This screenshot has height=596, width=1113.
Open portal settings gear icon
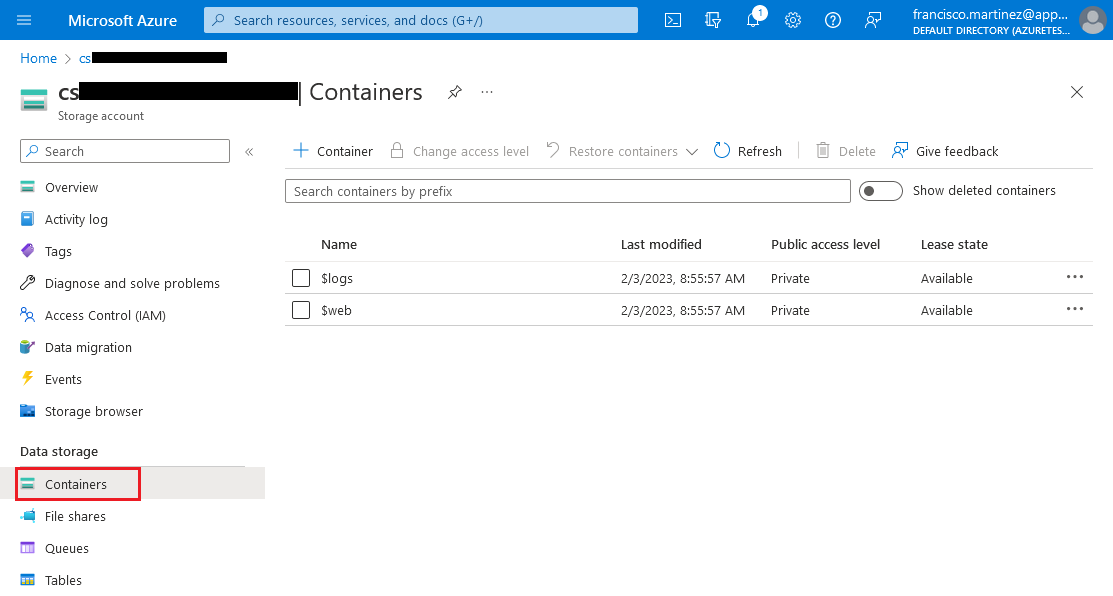793,20
